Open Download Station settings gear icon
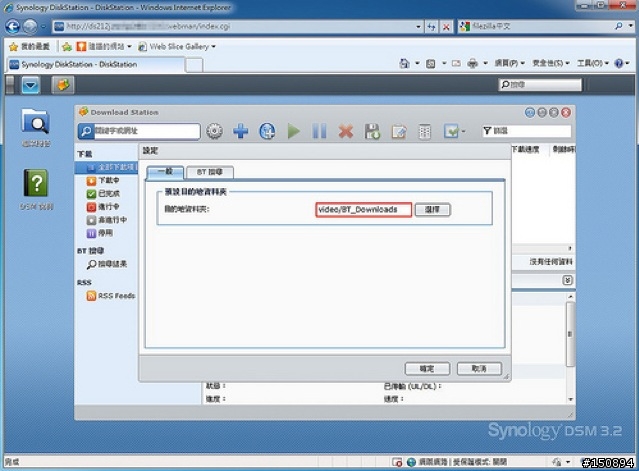Screen dimensions: 639x471 click(214, 131)
